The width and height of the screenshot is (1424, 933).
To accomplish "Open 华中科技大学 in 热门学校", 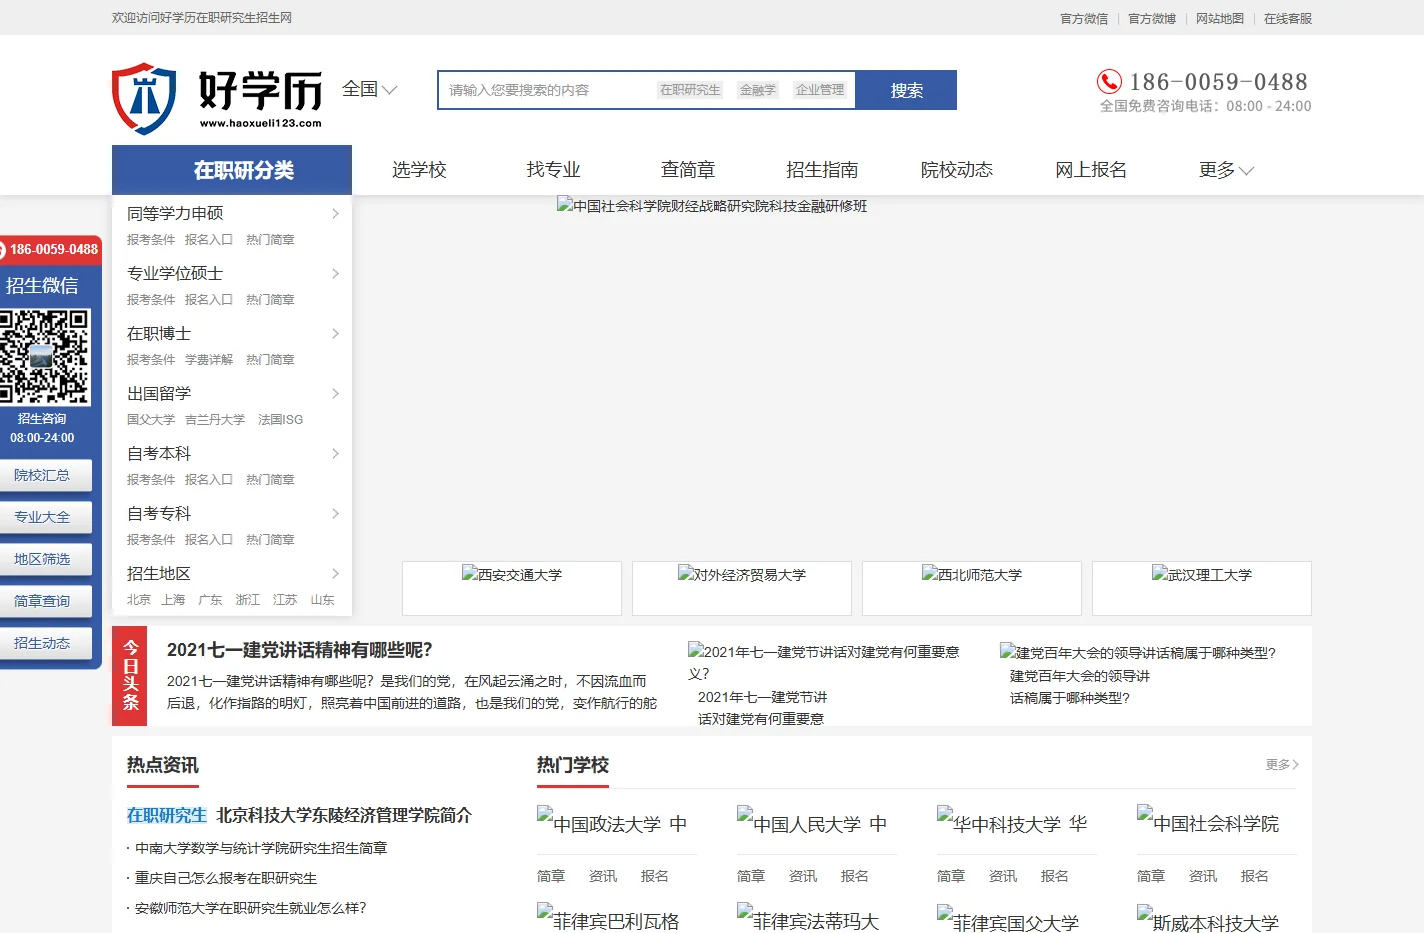I will tap(1012, 823).
